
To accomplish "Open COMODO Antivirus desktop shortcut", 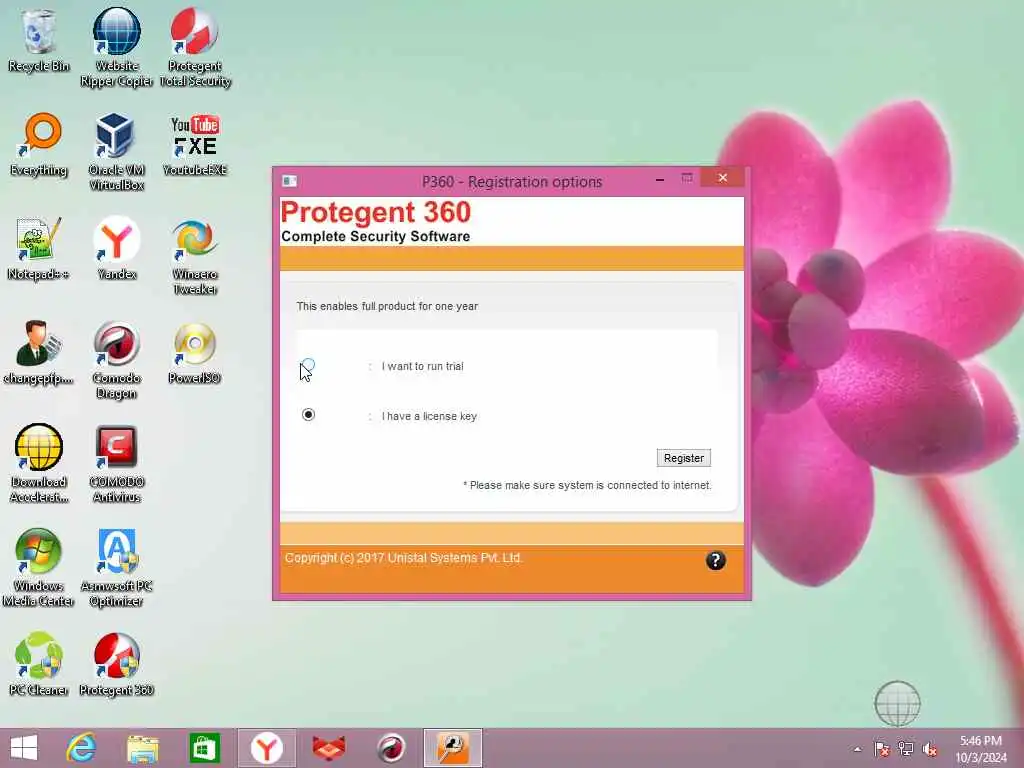I will pyautogui.click(x=116, y=463).
